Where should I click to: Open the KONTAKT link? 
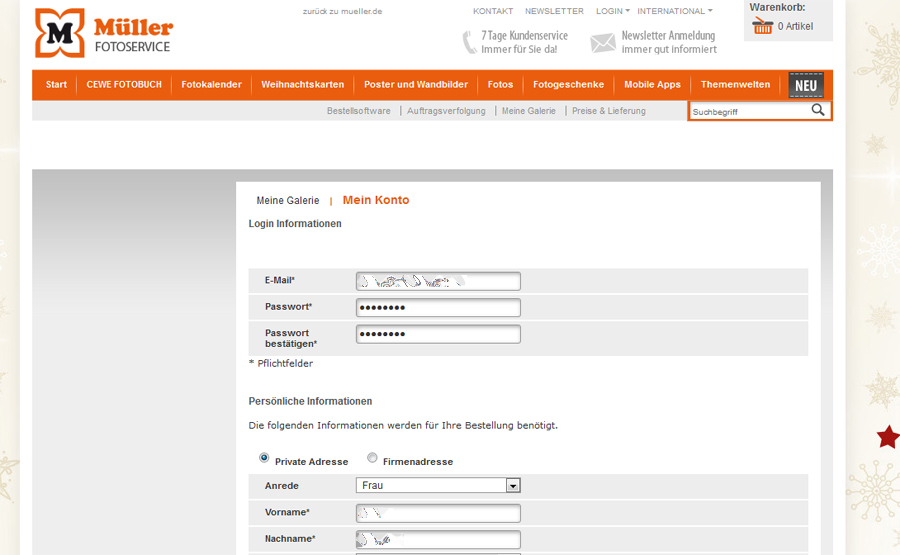[493, 11]
